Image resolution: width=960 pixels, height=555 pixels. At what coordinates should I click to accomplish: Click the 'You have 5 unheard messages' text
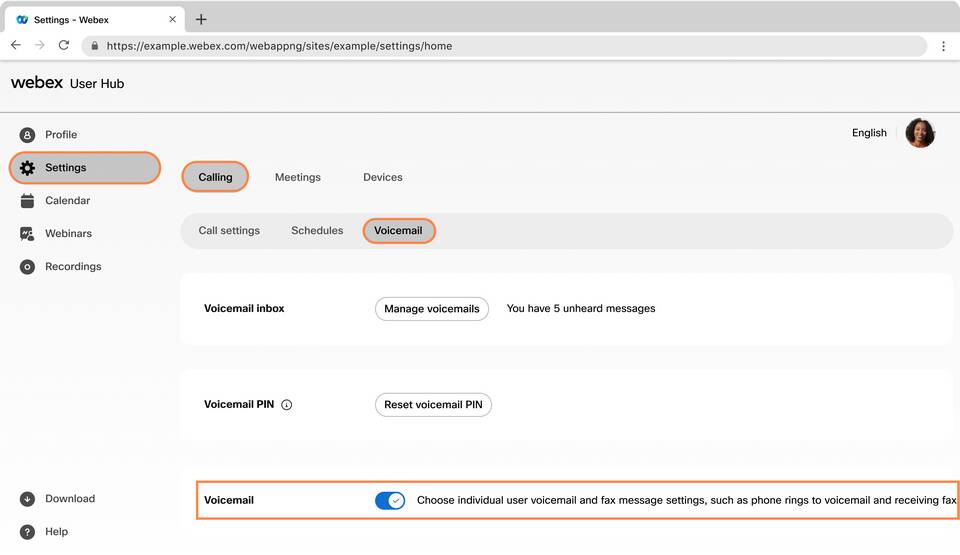580,309
